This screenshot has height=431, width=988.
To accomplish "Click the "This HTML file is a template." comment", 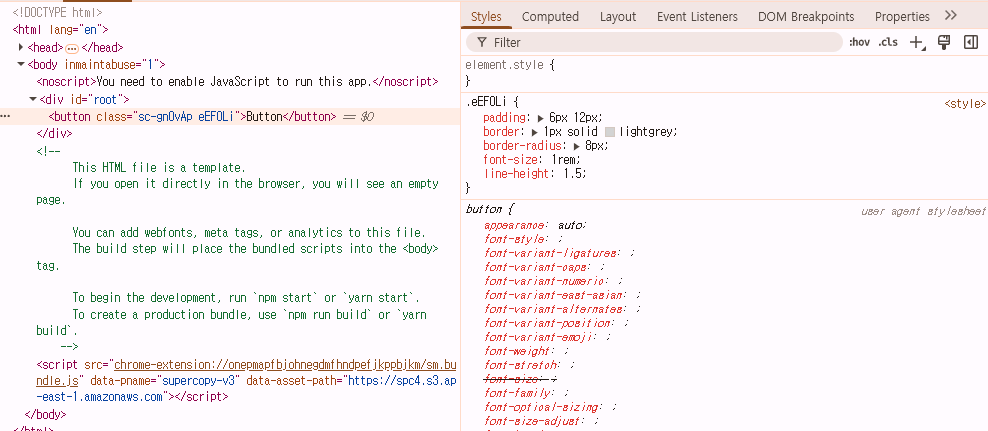I will (x=159, y=168).
